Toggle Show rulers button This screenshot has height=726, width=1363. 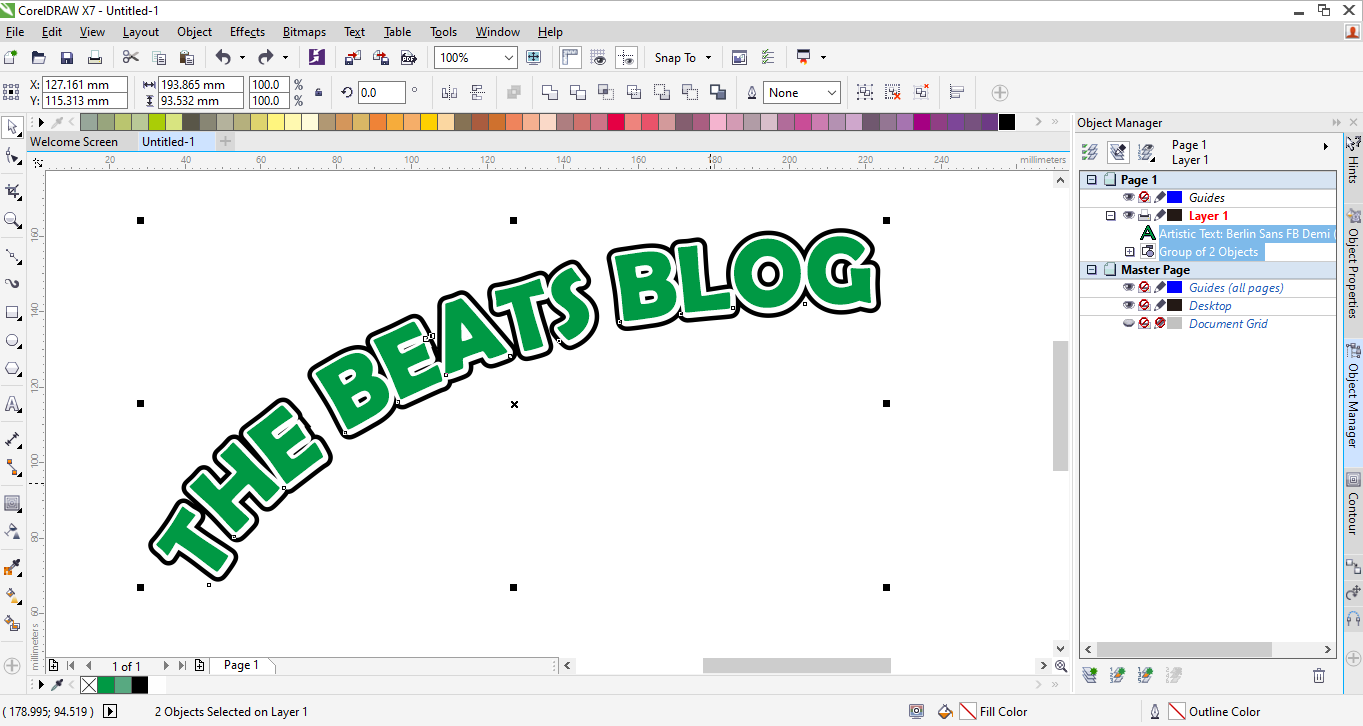(570, 58)
